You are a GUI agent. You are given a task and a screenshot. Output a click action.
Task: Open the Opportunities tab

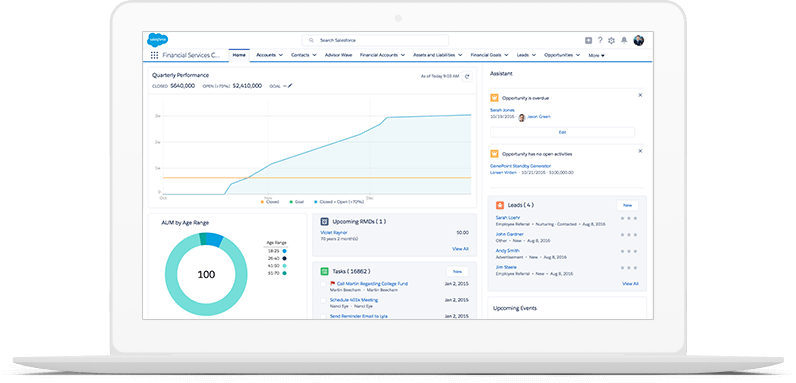point(558,55)
